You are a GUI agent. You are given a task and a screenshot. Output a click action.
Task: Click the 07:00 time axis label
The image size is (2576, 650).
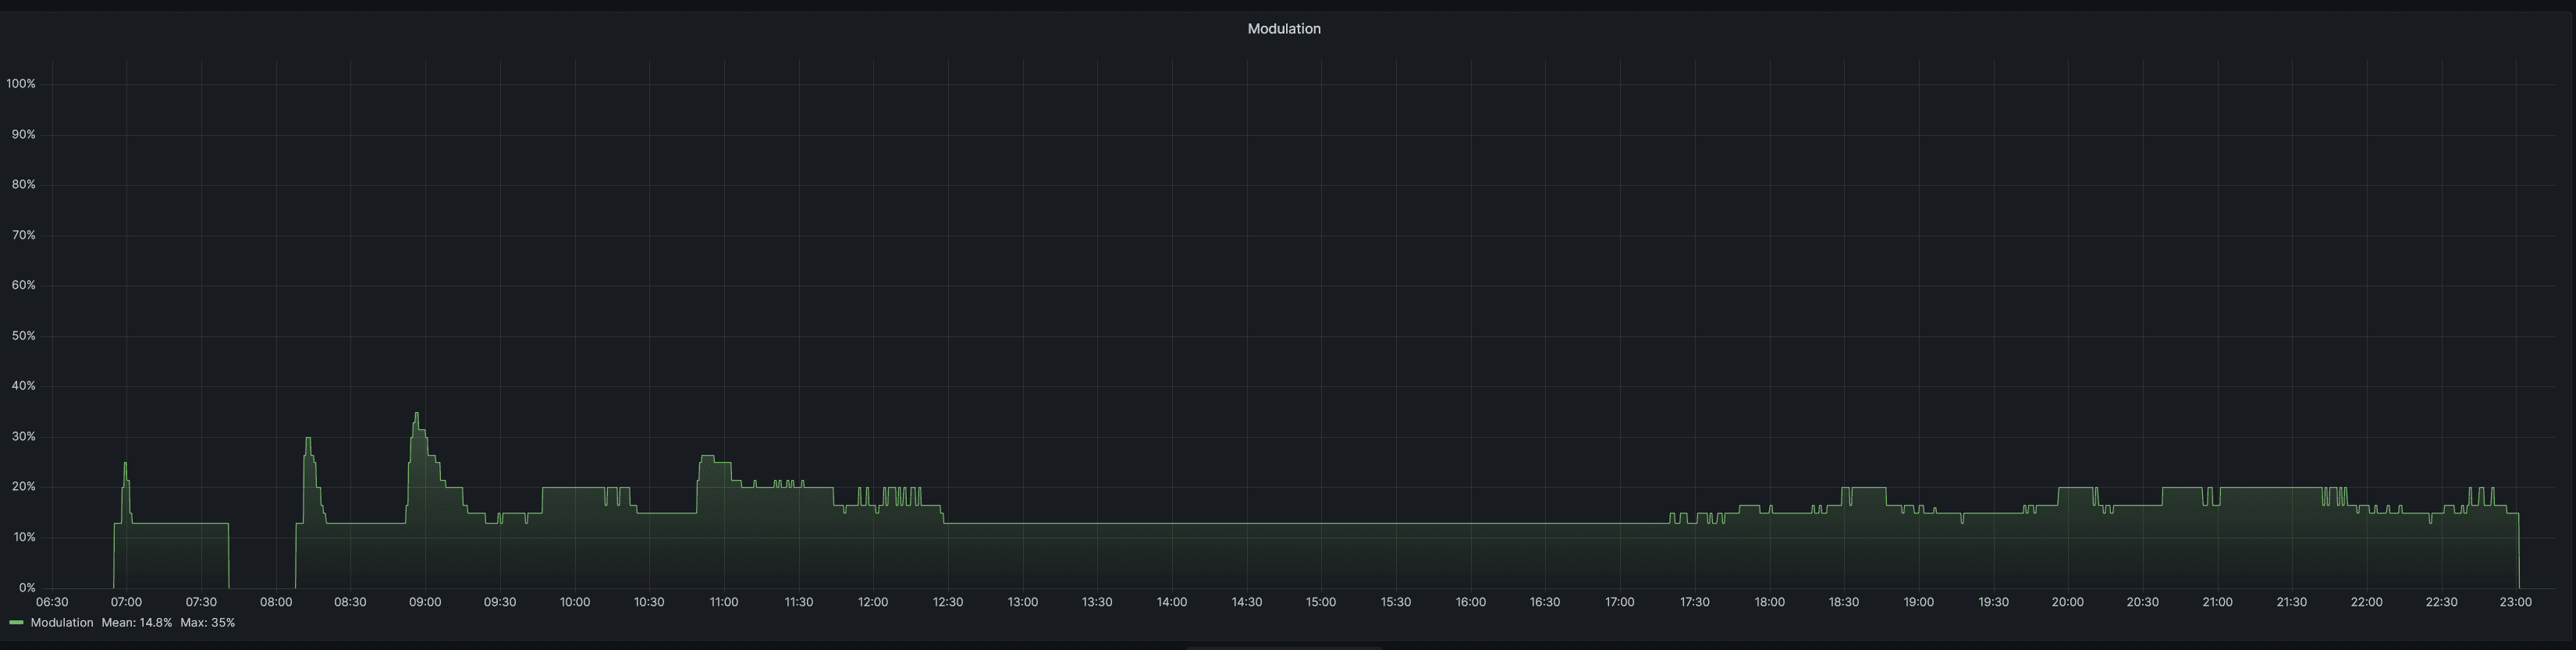point(126,602)
